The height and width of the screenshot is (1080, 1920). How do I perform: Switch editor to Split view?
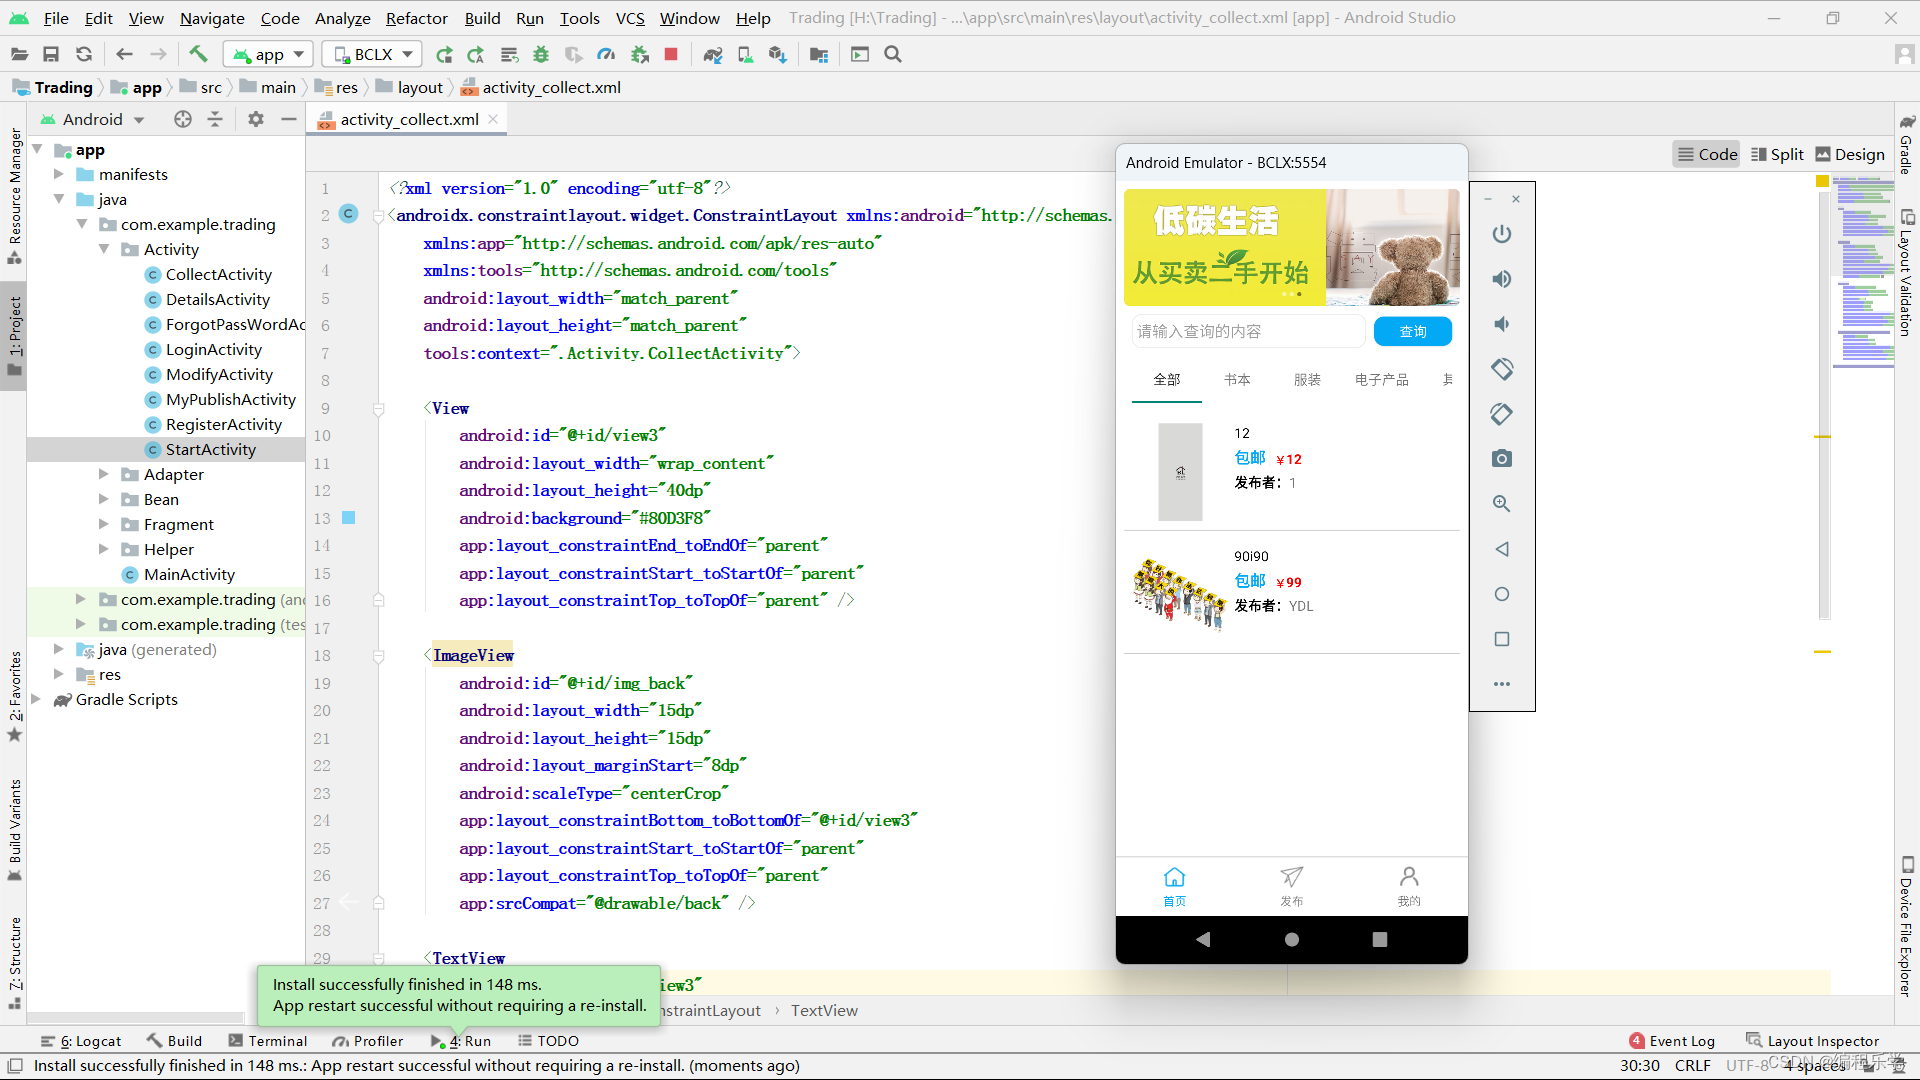[x=1777, y=154]
